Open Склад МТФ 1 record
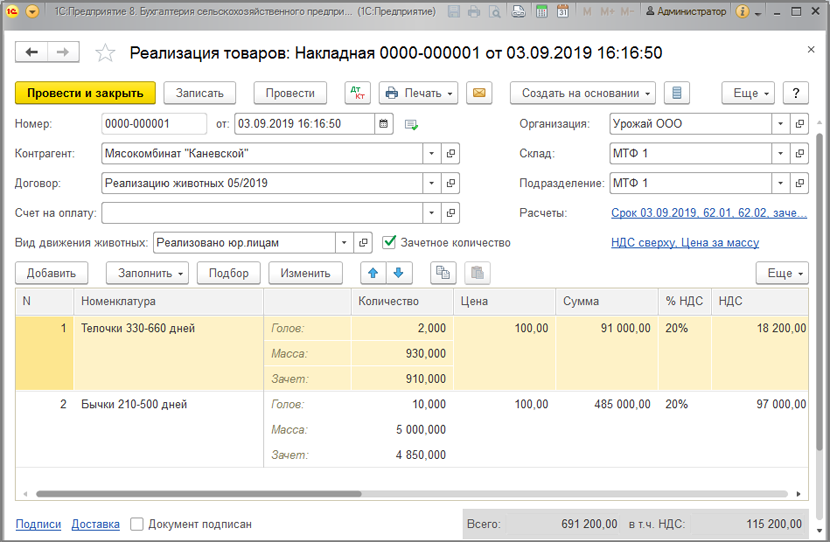This screenshot has height=542, width=830. click(799, 153)
